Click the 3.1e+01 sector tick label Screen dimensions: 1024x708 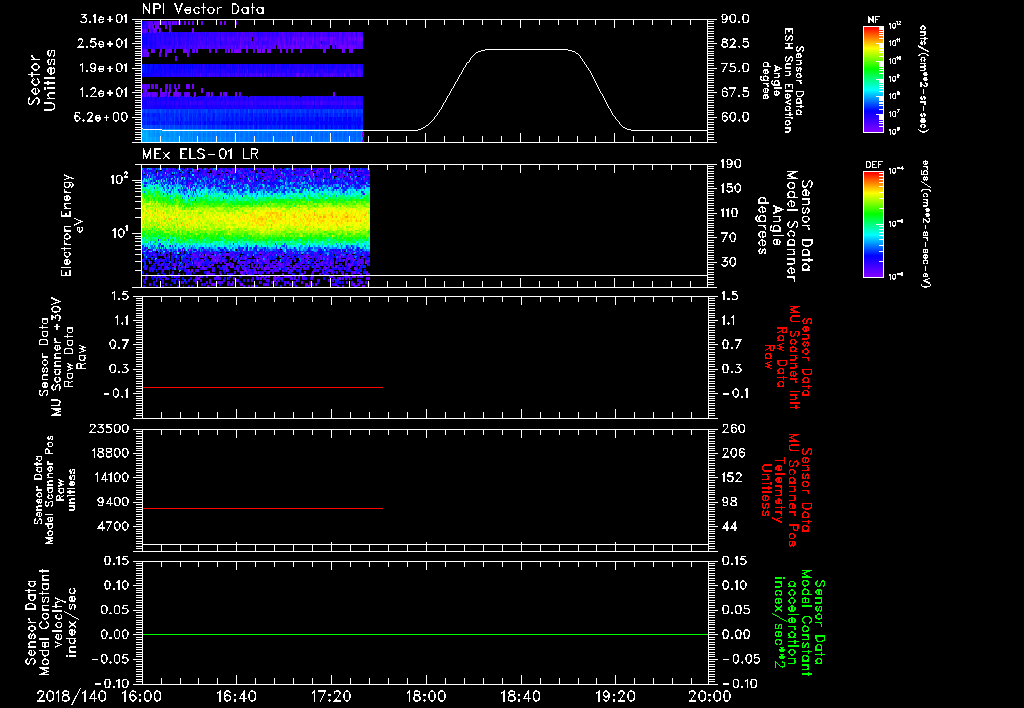pos(104,19)
